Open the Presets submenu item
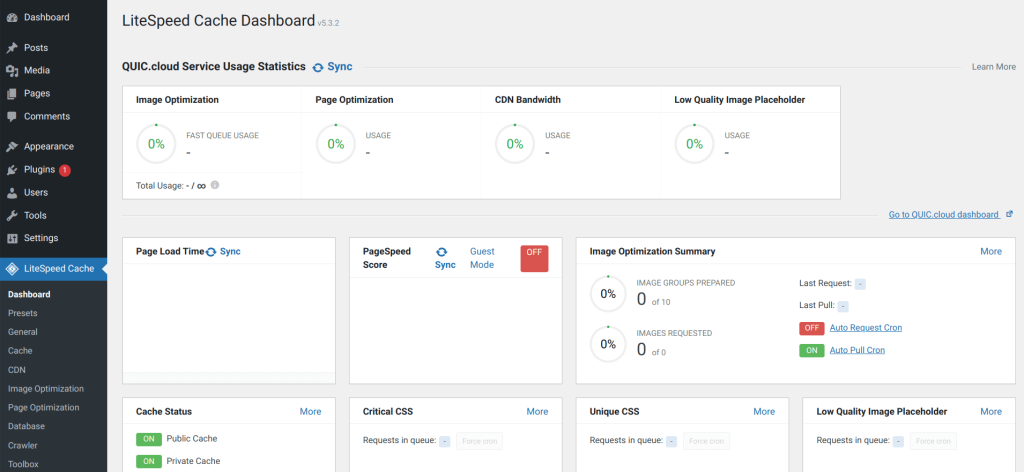Screen dimensions: 1024x472 (22, 313)
